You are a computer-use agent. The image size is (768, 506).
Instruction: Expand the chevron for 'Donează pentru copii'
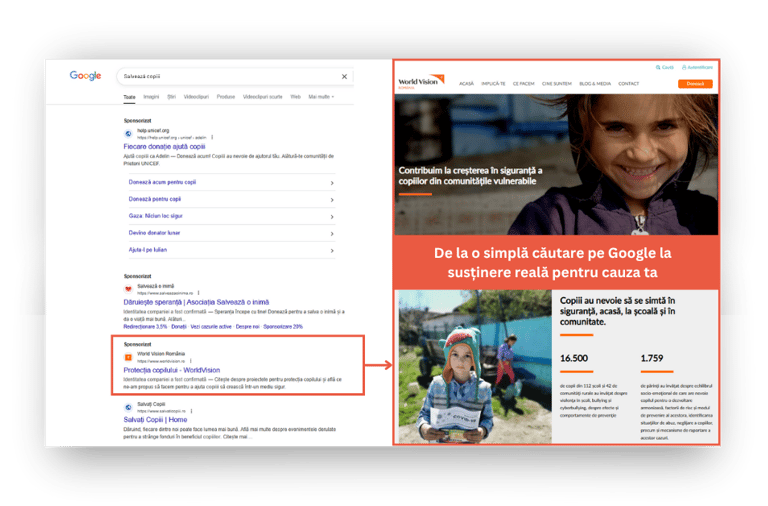[332, 200]
